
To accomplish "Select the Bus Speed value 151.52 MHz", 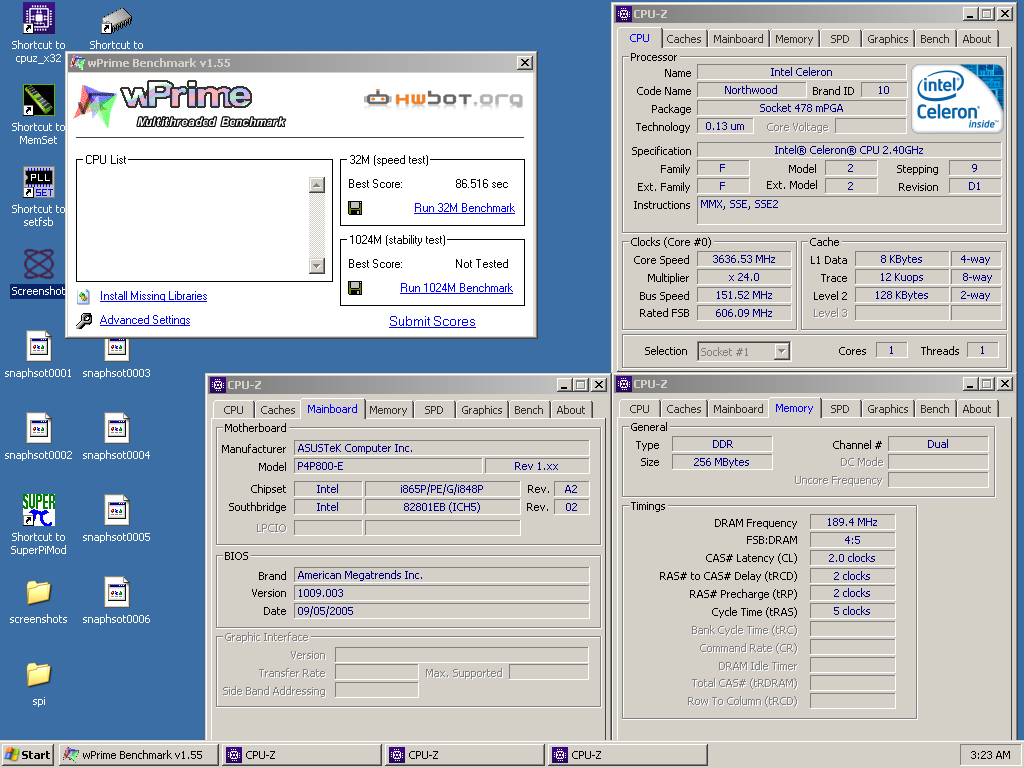I will (743, 295).
